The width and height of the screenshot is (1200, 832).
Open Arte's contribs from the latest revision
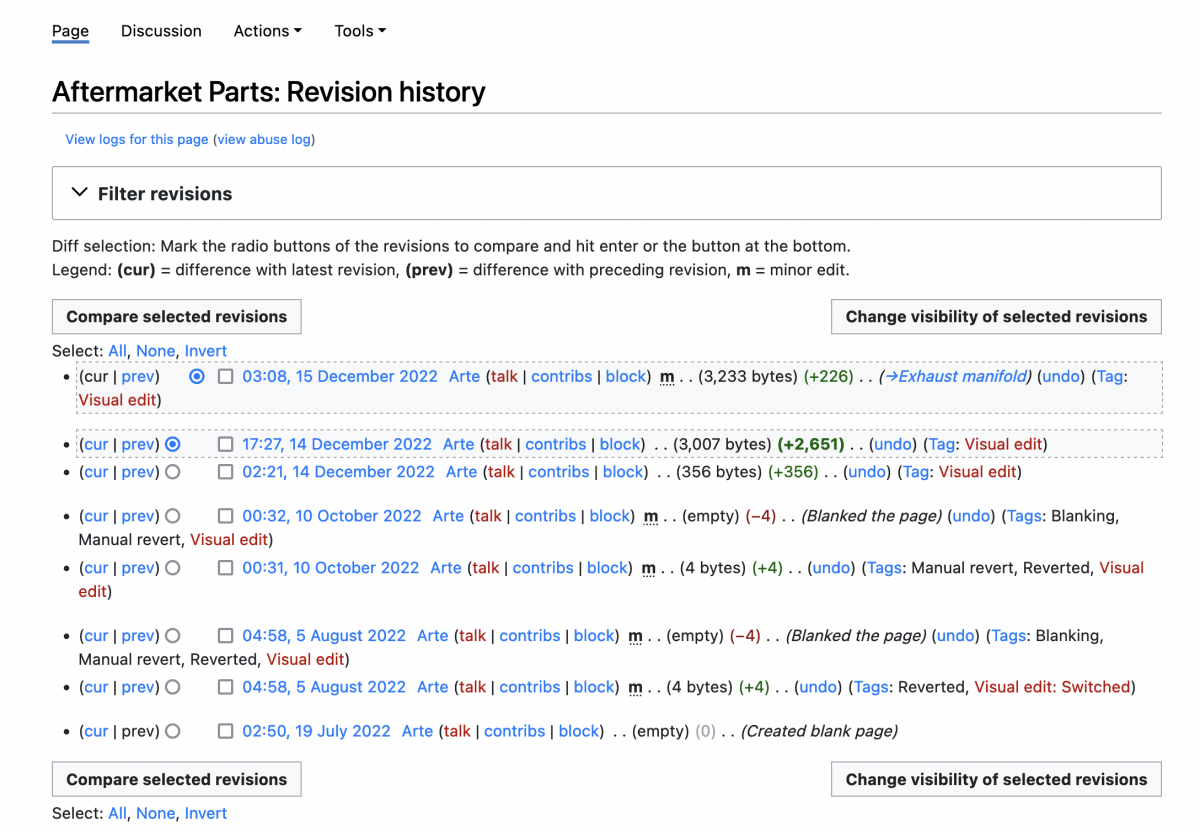click(x=561, y=376)
